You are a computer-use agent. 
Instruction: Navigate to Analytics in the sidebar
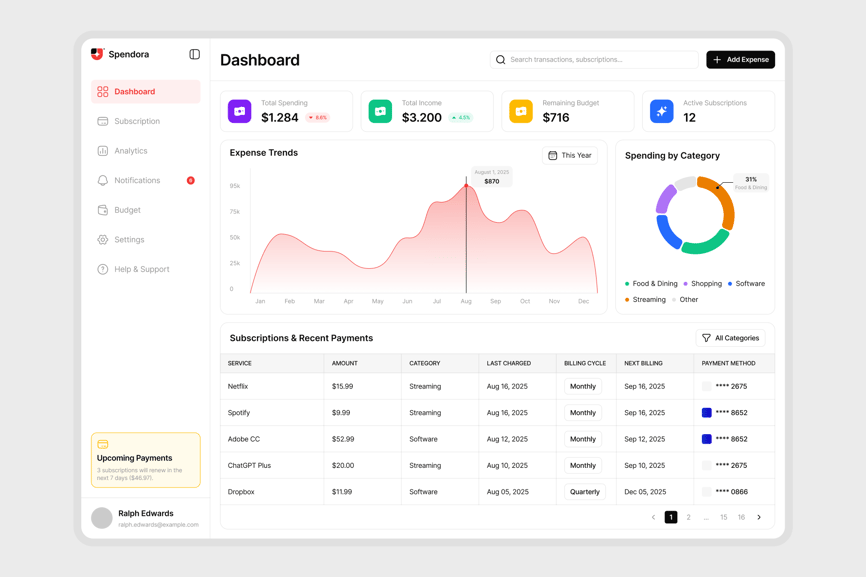pyautogui.click(x=130, y=151)
